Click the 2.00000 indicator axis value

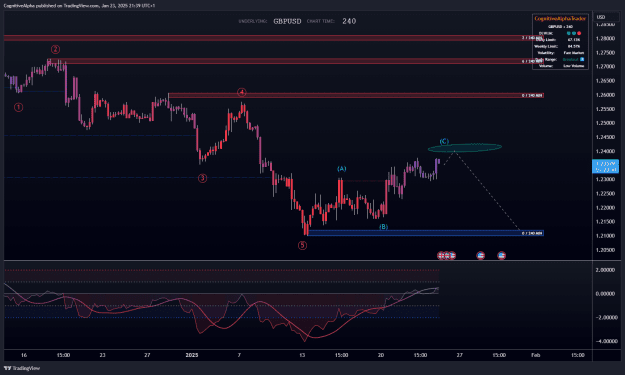tap(605, 270)
